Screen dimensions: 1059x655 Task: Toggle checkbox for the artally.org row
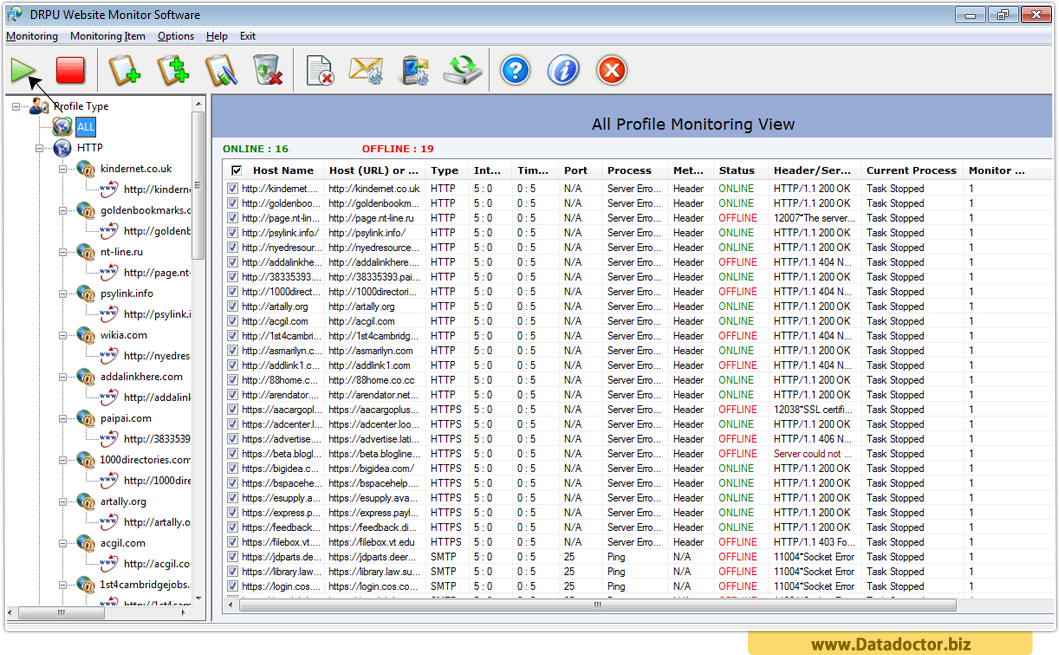(x=233, y=306)
